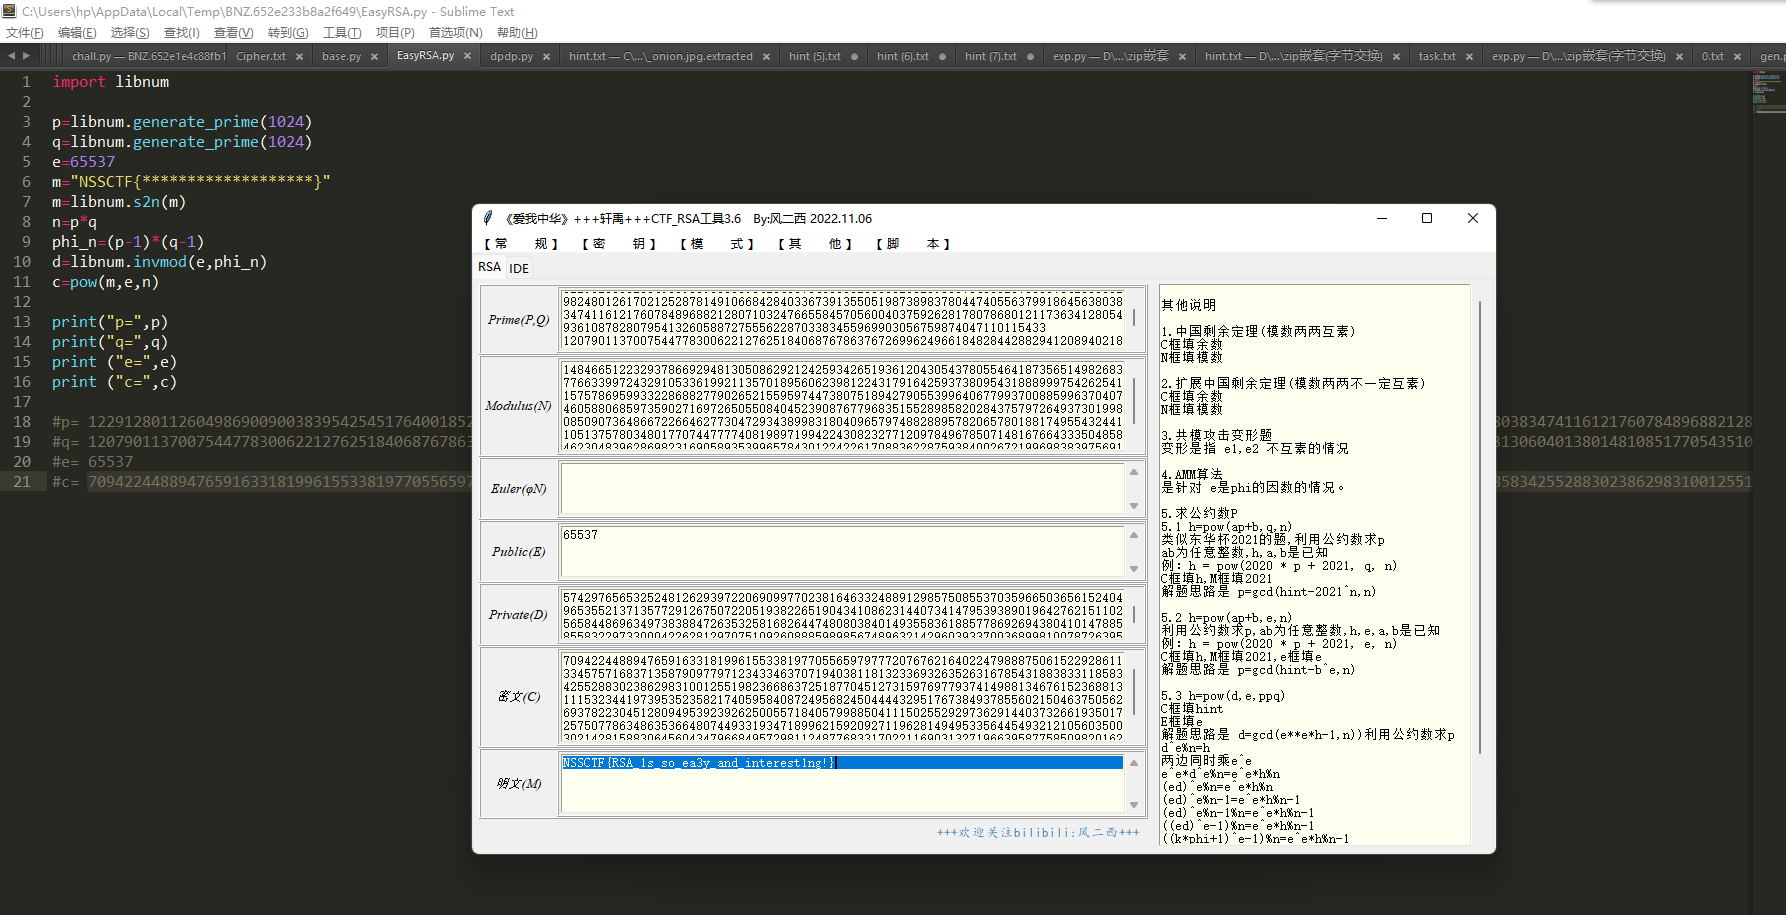
Task: Click the Euler(φN) label button
Action: click(x=518, y=489)
